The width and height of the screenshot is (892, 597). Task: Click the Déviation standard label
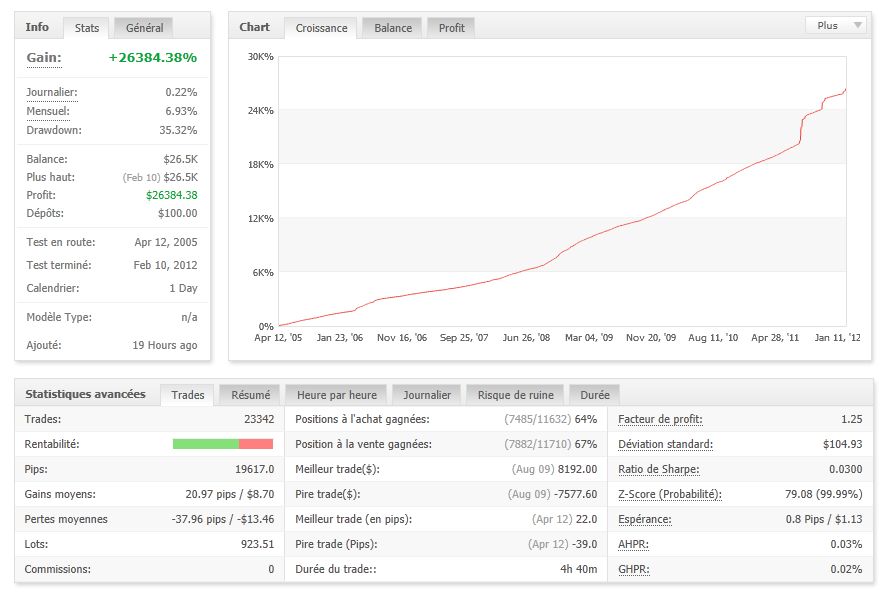tap(665, 444)
